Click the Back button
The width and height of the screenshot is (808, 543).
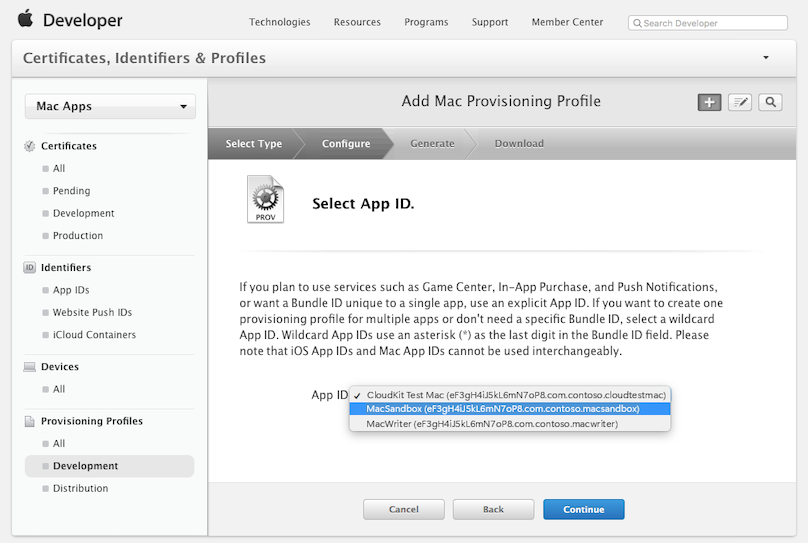tap(493, 509)
